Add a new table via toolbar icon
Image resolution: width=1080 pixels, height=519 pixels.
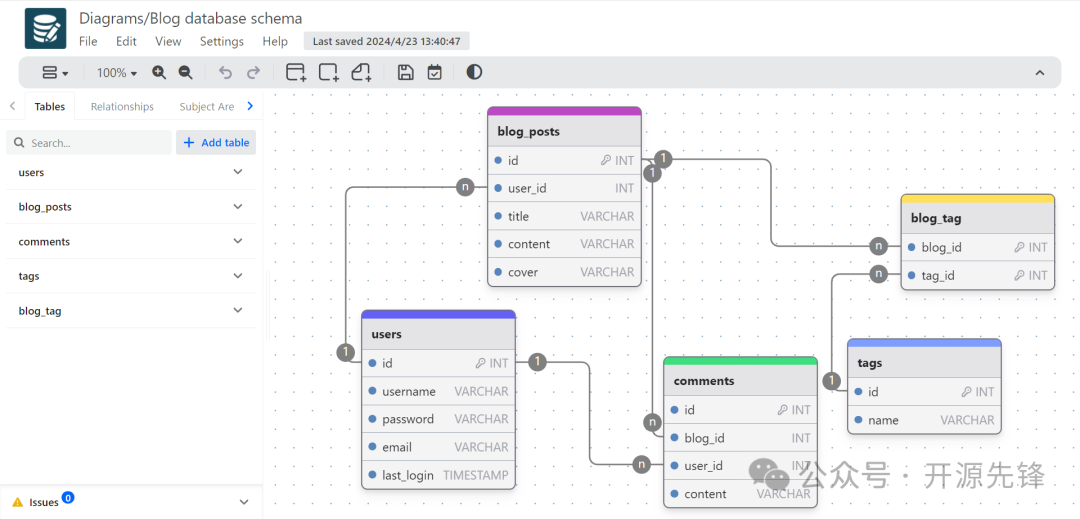(x=296, y=72)
